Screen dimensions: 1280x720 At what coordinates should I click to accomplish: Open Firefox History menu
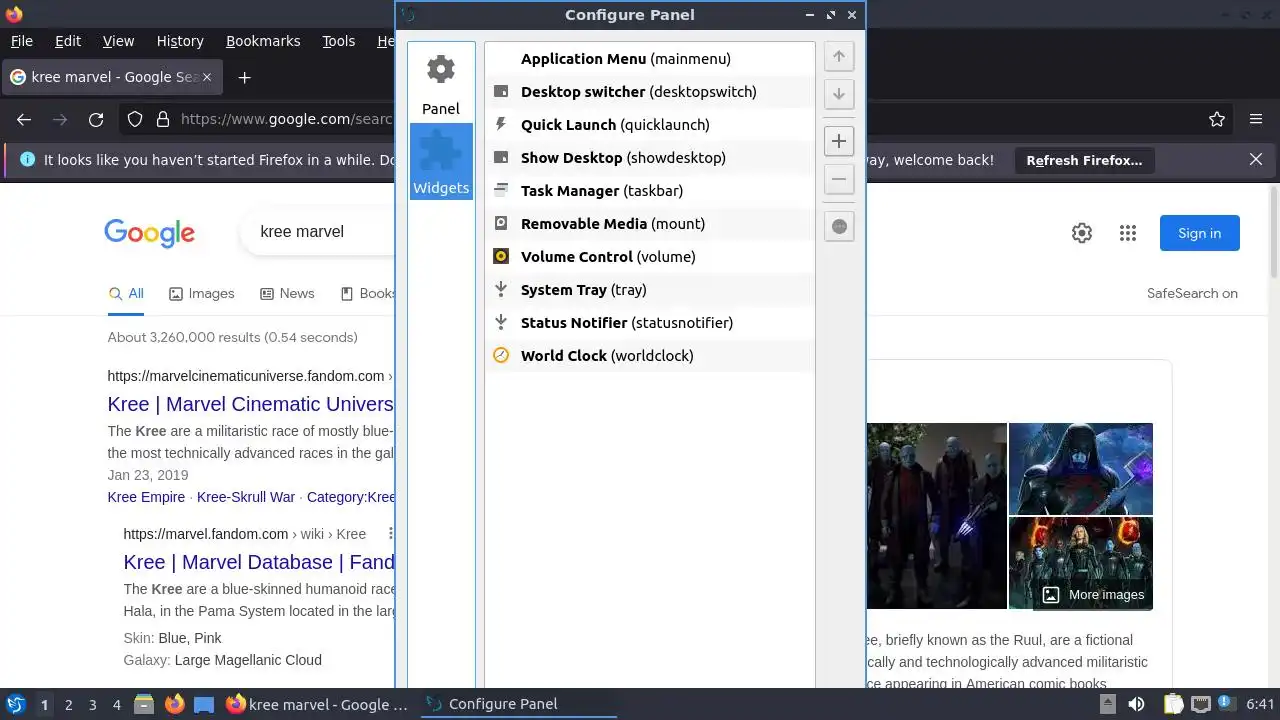(x=180, y=41)
